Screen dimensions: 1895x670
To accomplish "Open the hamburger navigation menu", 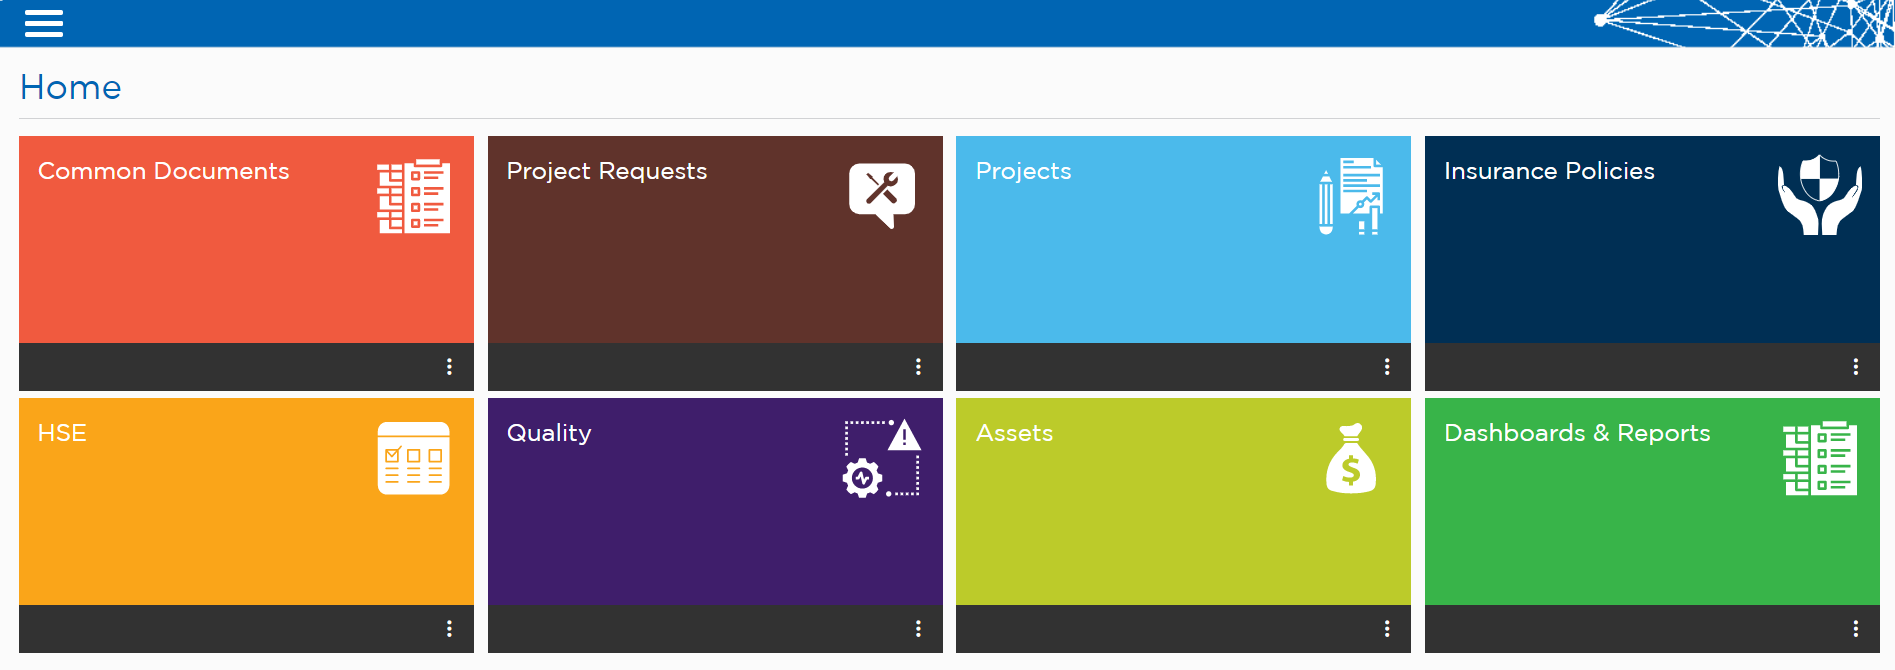I will [x=44, y=23].
